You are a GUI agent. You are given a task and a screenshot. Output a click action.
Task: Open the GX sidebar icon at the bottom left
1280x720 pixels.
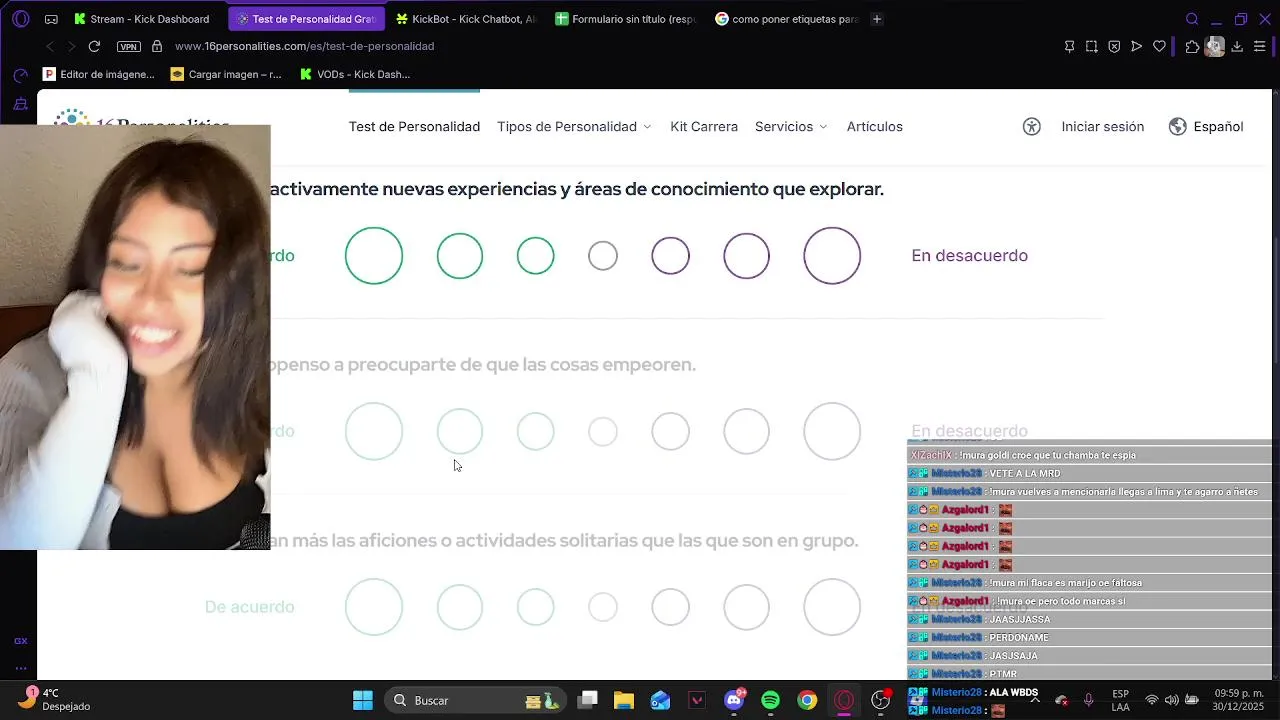21,640
